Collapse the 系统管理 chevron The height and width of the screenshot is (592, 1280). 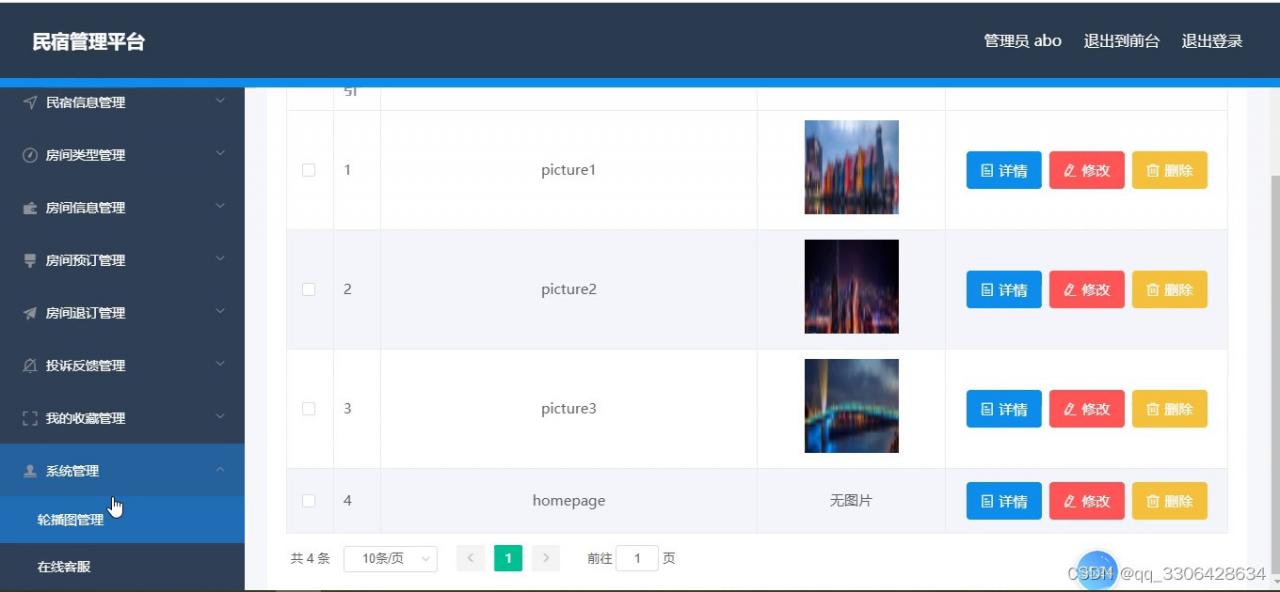[221, 469]
